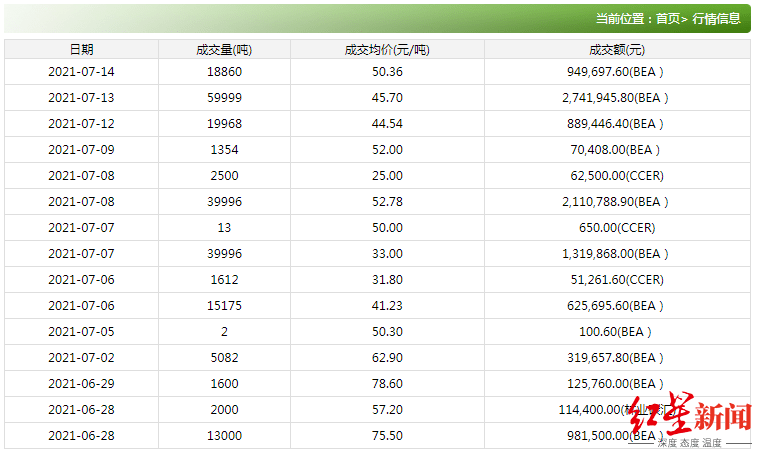This screenshot has height=459, width=762.
Task: Select the date 2021-07-13
Action: [81, 98]
